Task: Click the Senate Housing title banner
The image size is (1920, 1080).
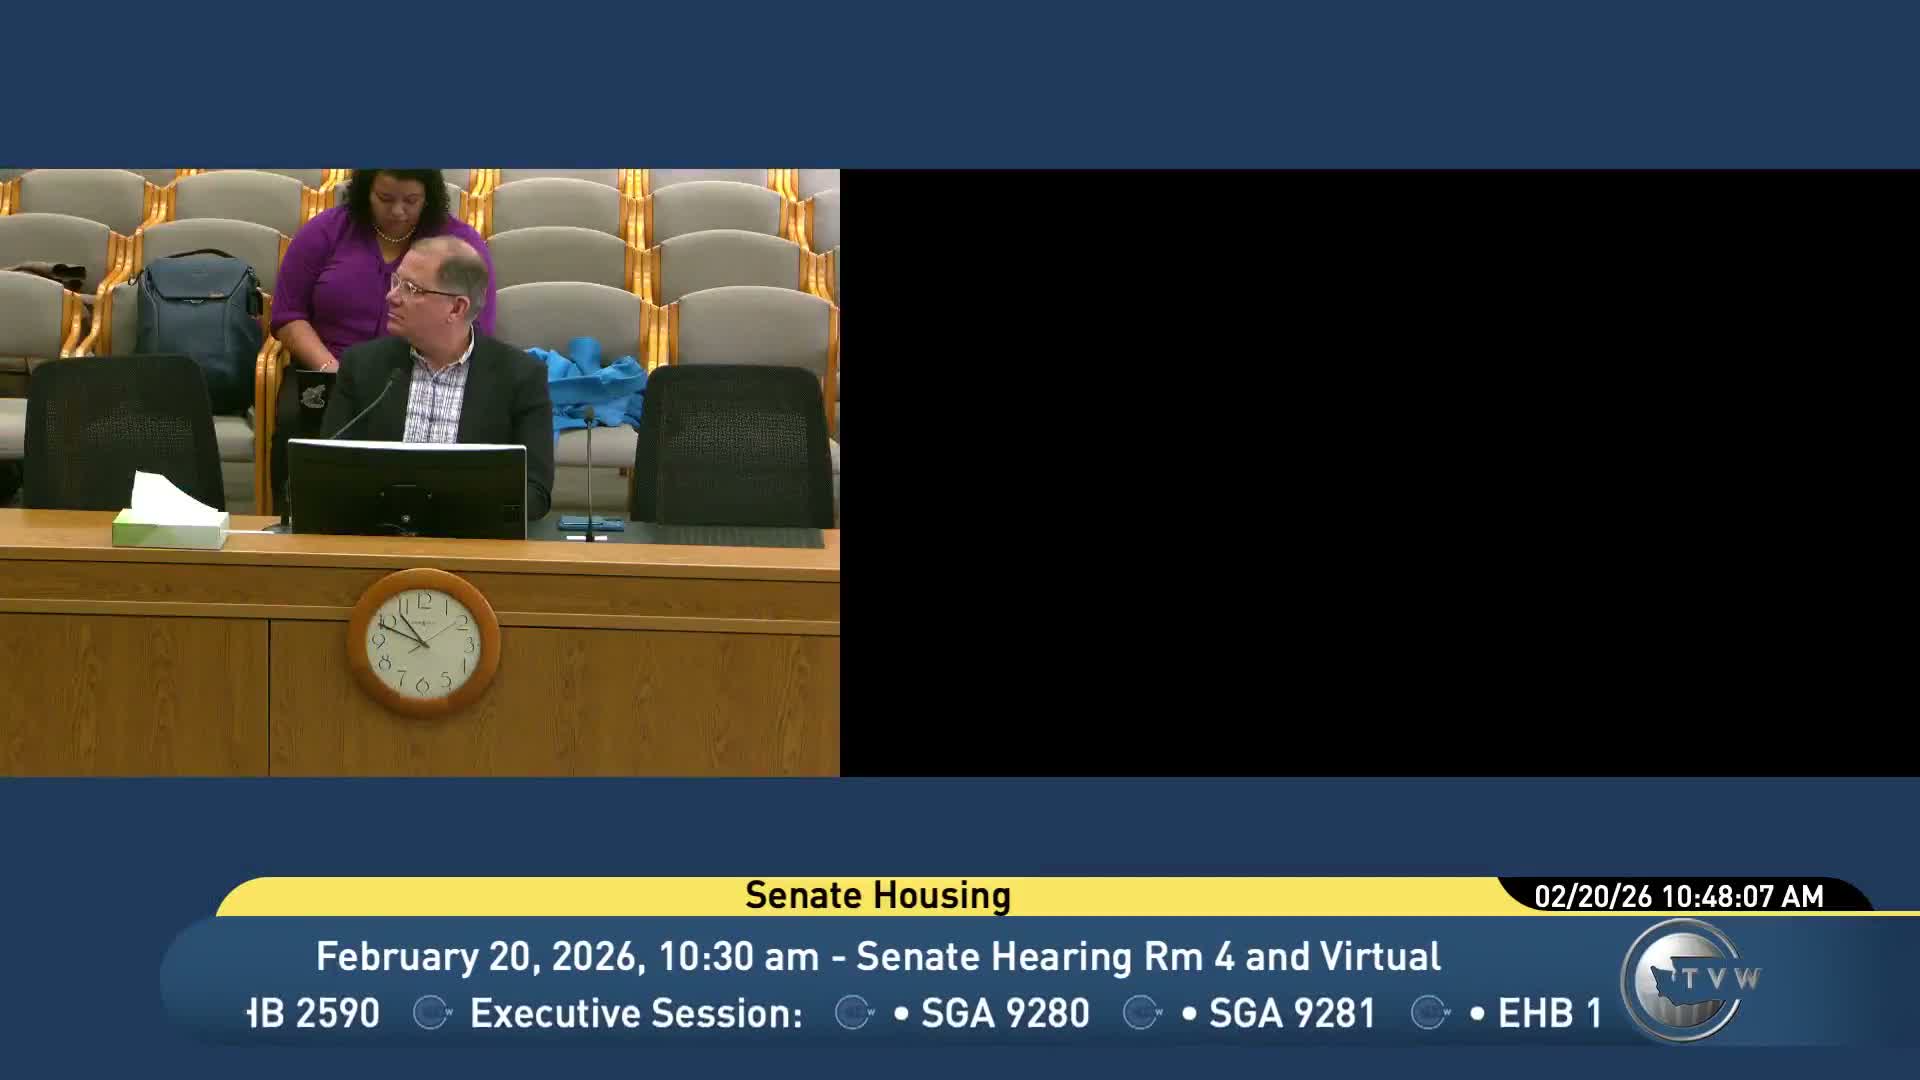Action: coord(877,896)
